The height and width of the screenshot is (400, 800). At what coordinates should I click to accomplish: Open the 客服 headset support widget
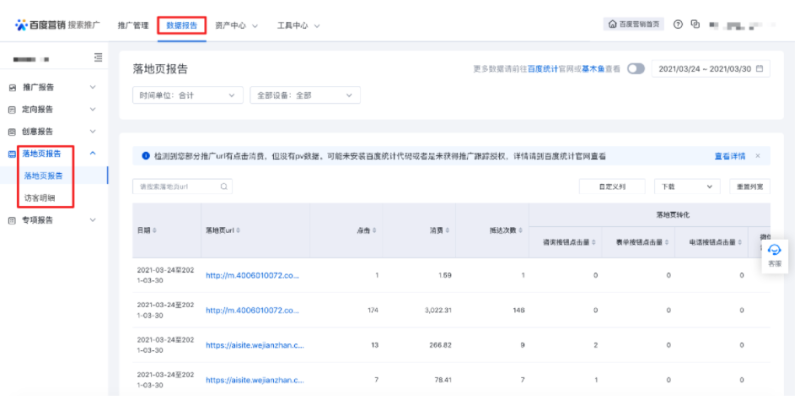774,256
